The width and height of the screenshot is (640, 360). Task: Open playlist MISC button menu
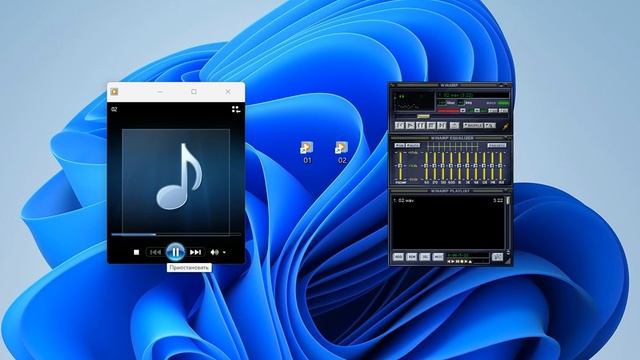(438, 257)
